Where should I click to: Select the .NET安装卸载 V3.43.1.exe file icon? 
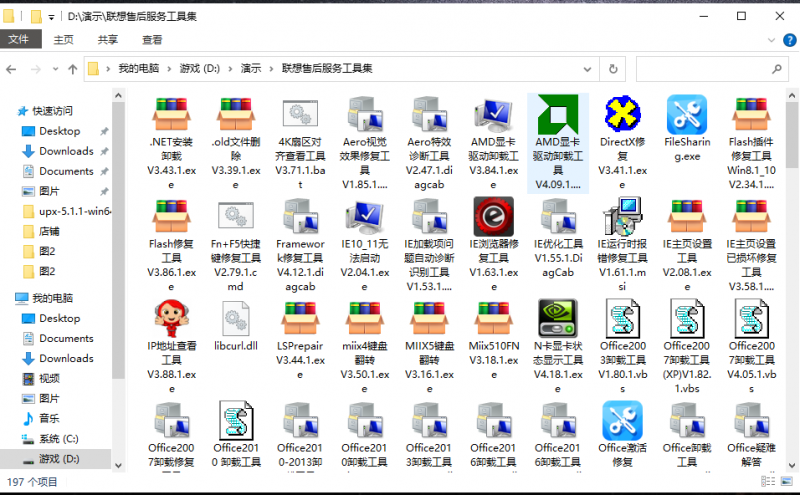pos(171,114)
